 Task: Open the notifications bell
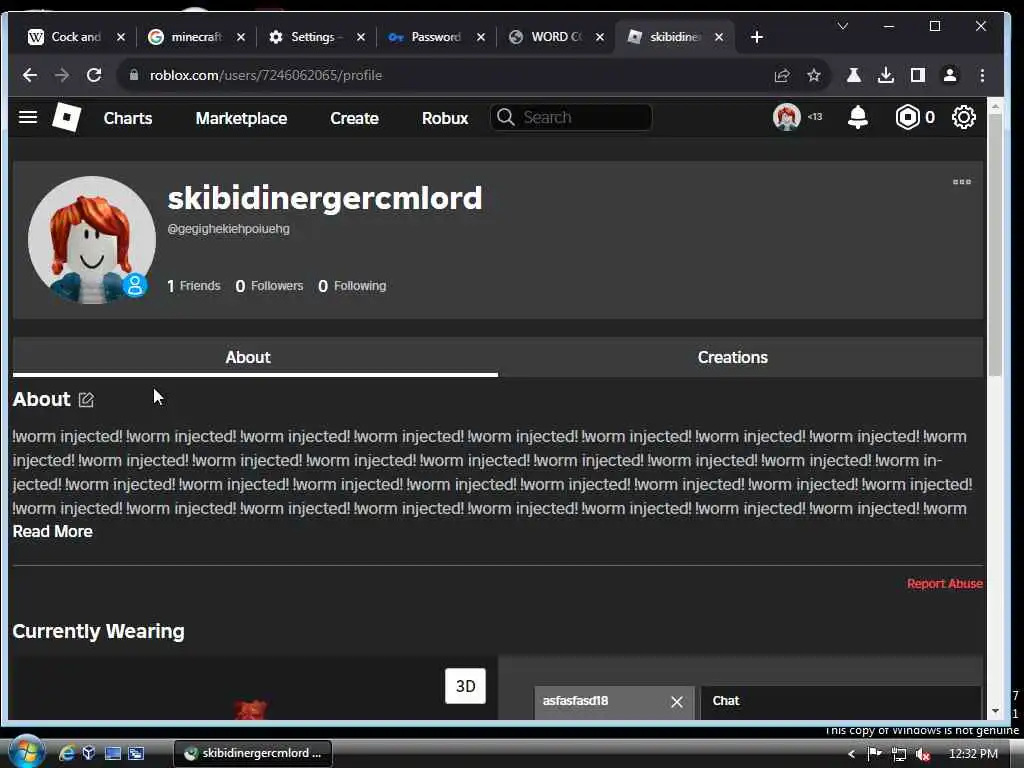857,118
